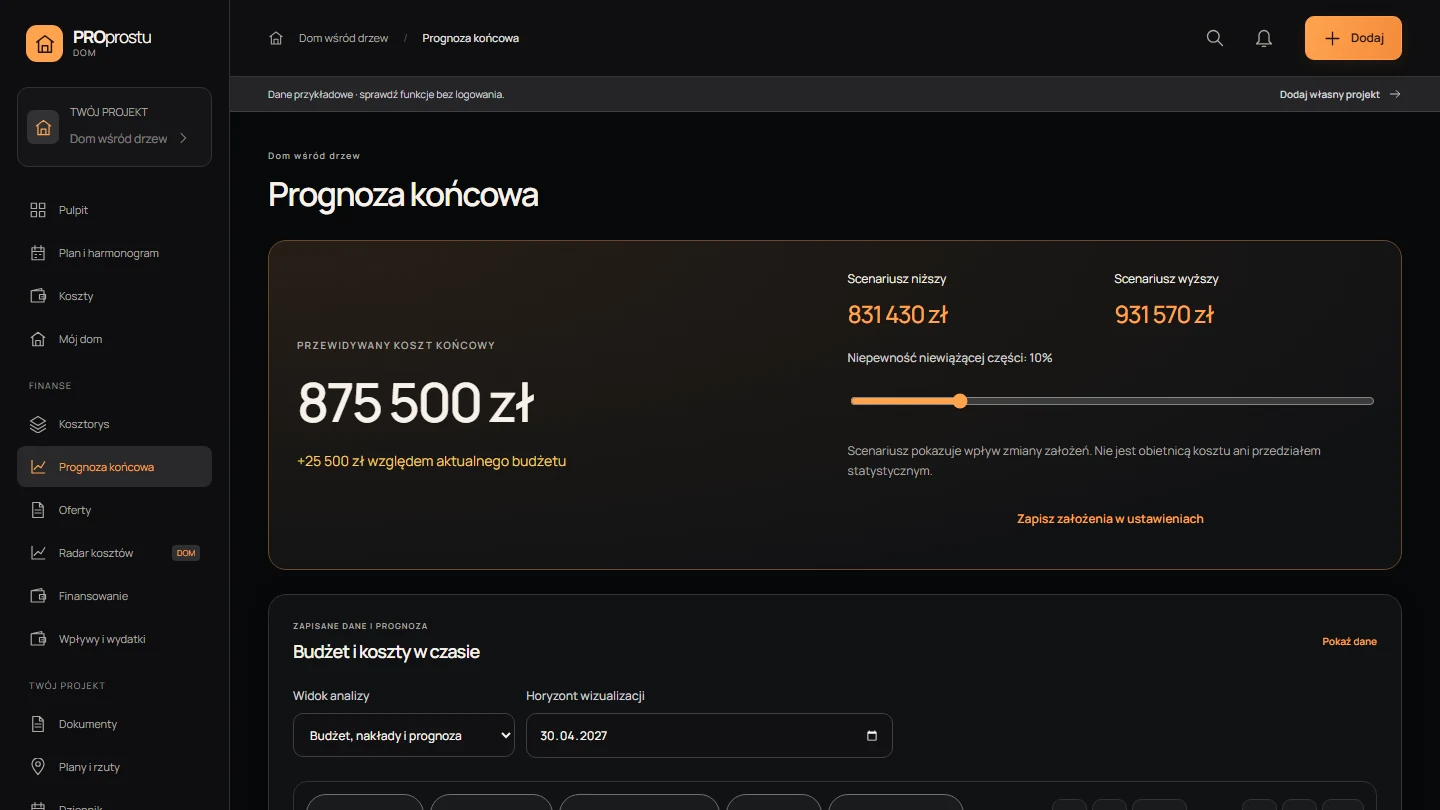Image resolution: width=1440 pixels, height=810 pixels.
Task: Click the 875 500 zł forecast value
Action: 416,403
